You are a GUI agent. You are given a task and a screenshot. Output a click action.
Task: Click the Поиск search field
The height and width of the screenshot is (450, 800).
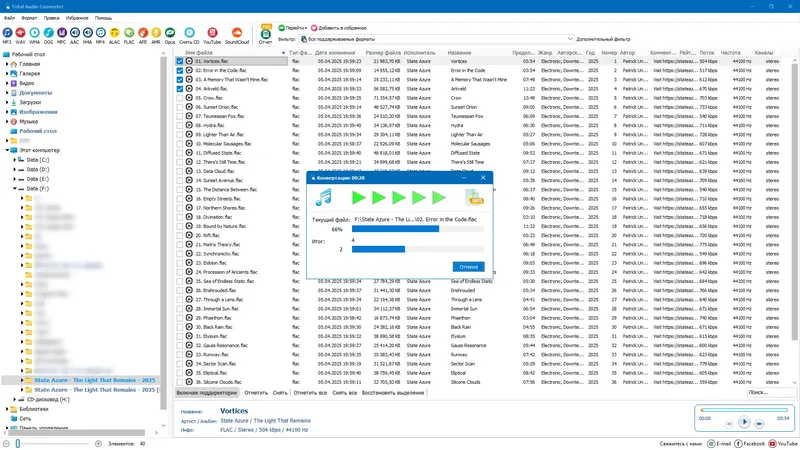771,392
